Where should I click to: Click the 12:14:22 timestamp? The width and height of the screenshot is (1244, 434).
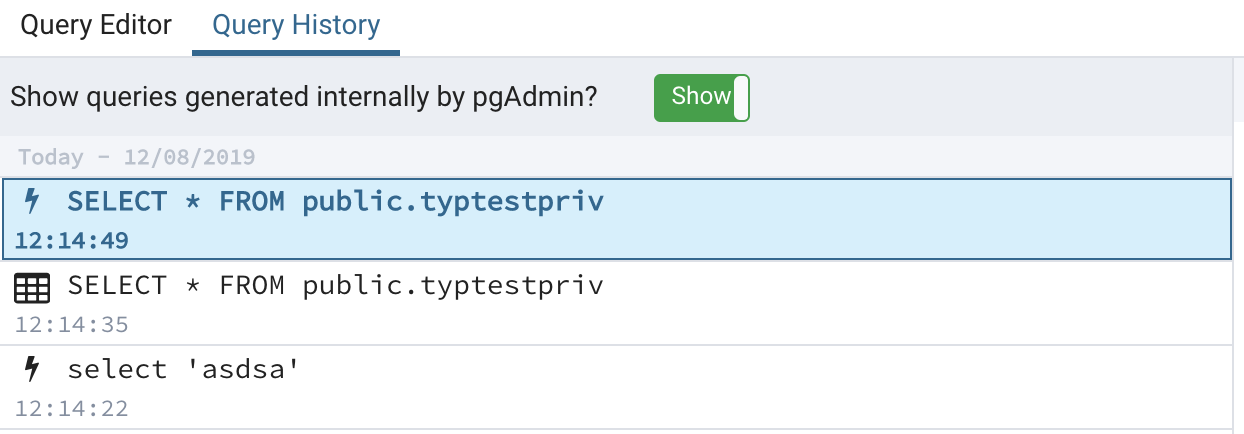[72, 409]
